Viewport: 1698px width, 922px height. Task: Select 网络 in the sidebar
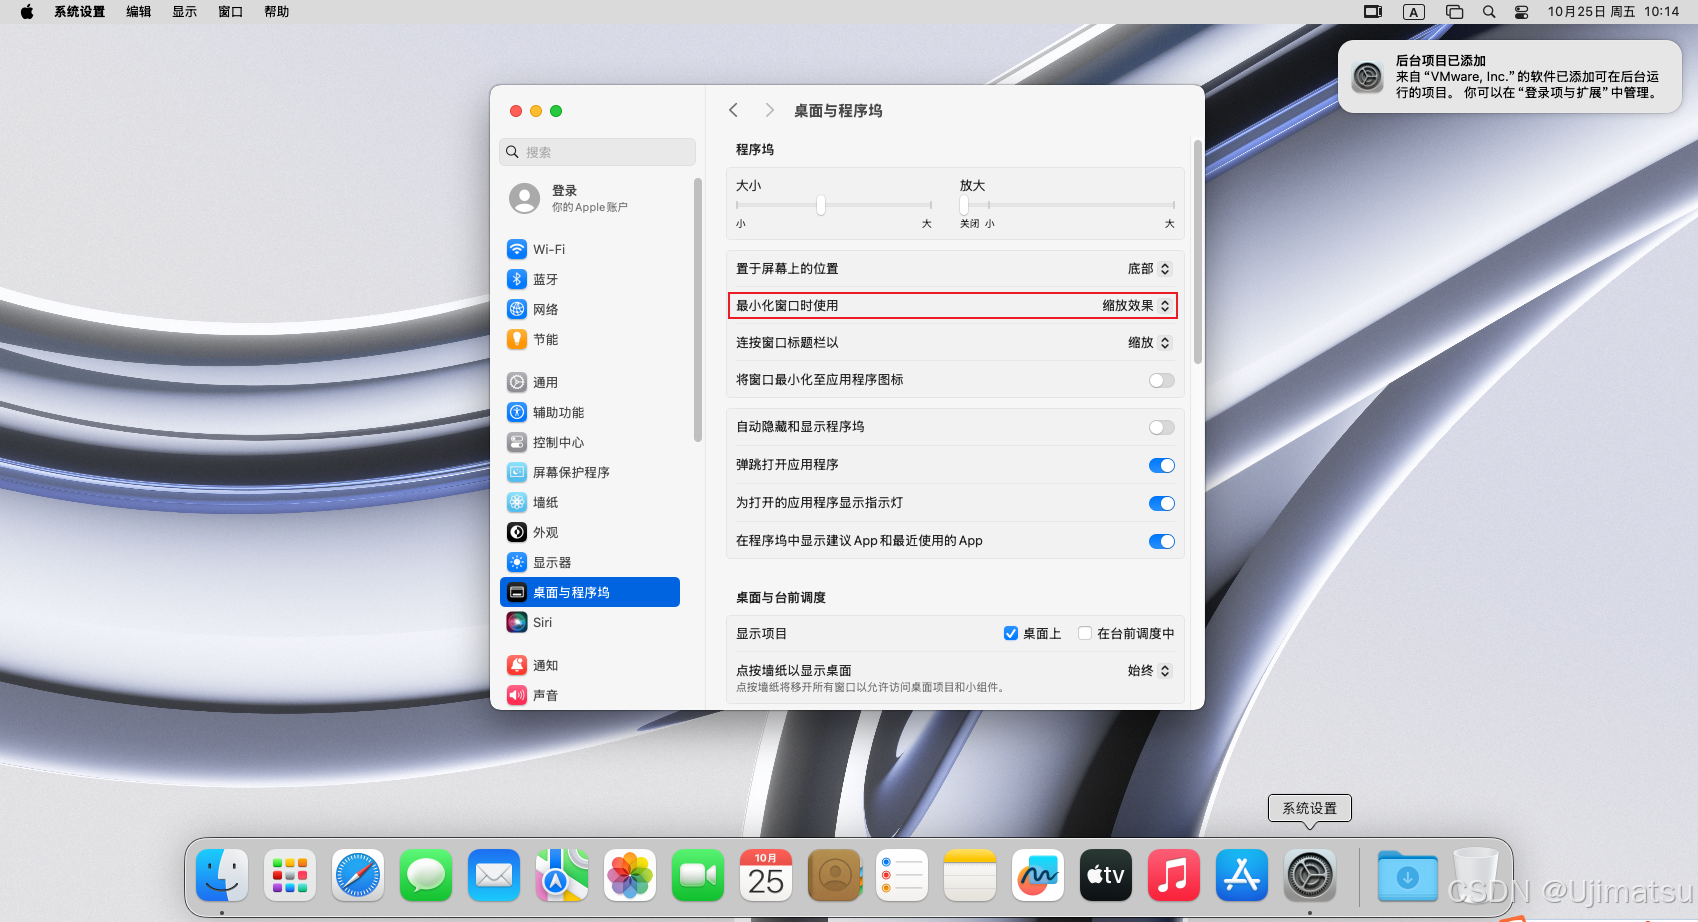(x=590, y=309)
